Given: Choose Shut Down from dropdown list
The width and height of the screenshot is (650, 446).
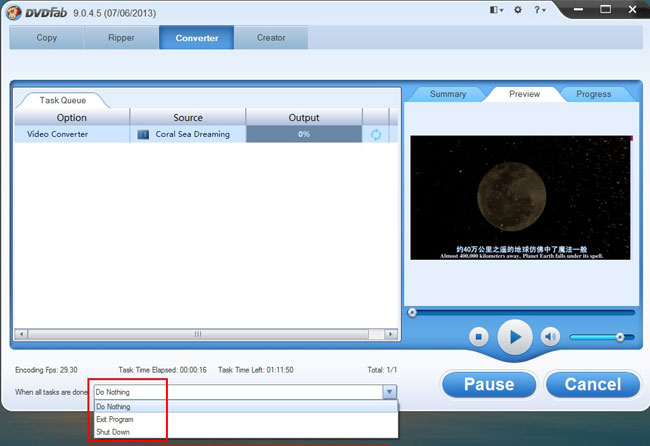Looking at the screenshot, I should click(x=246, y=432).
